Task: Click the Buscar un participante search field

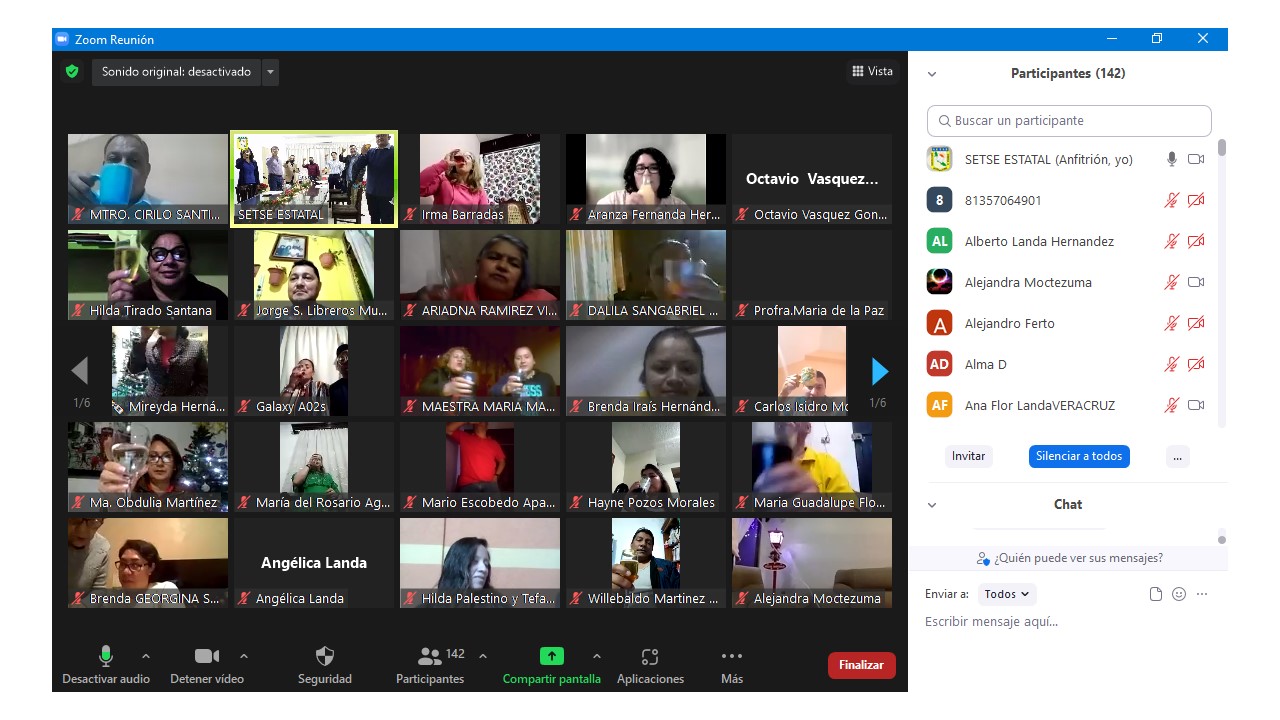Action: pyautogui.click(x=1069, y=120)
